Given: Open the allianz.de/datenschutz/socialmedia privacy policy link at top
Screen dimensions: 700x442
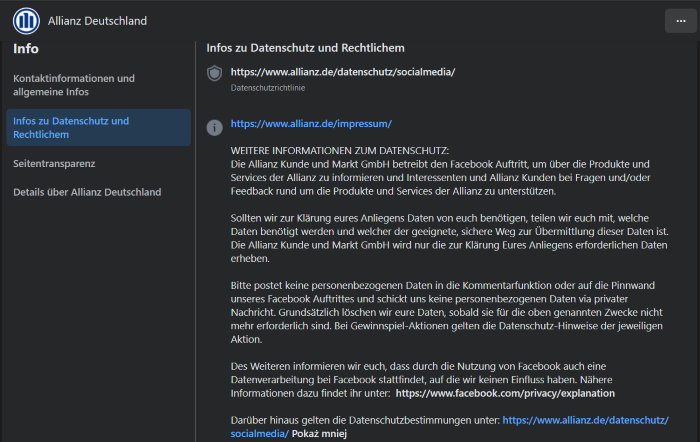Looking at the screenshot, I should [343, 72].
